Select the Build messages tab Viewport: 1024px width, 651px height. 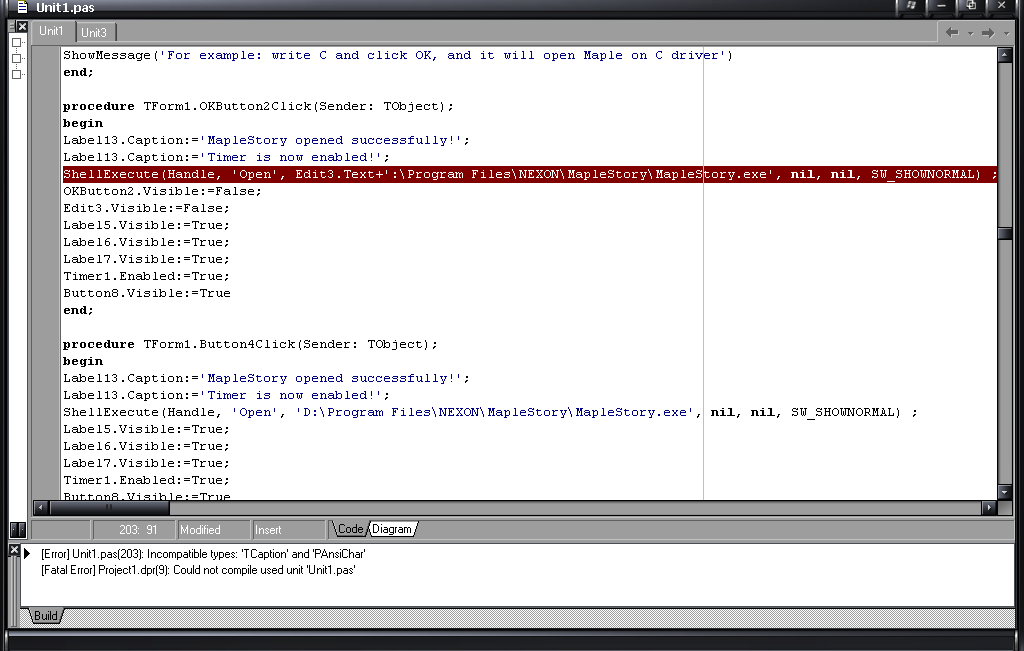coord(46,616)
